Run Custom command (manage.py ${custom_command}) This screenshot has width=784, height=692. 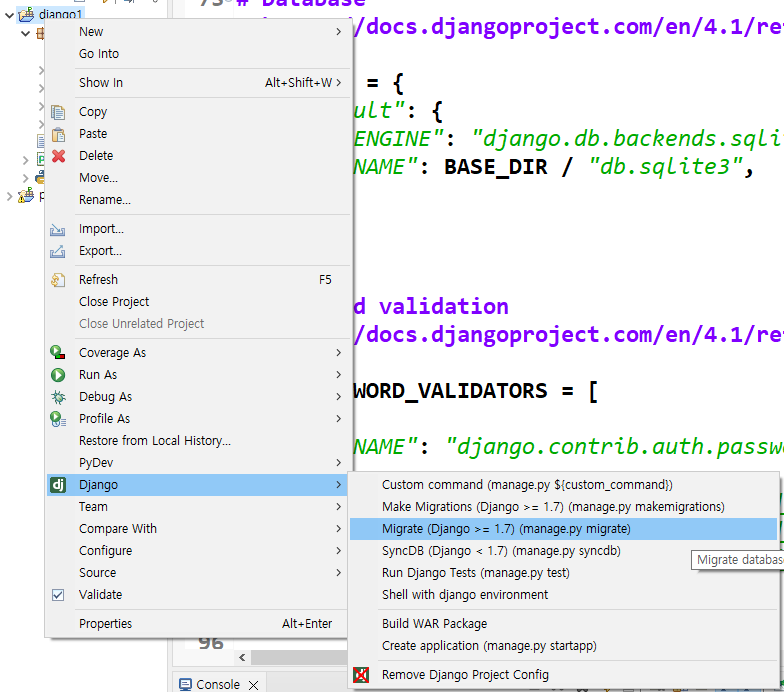tap(564, 484)
